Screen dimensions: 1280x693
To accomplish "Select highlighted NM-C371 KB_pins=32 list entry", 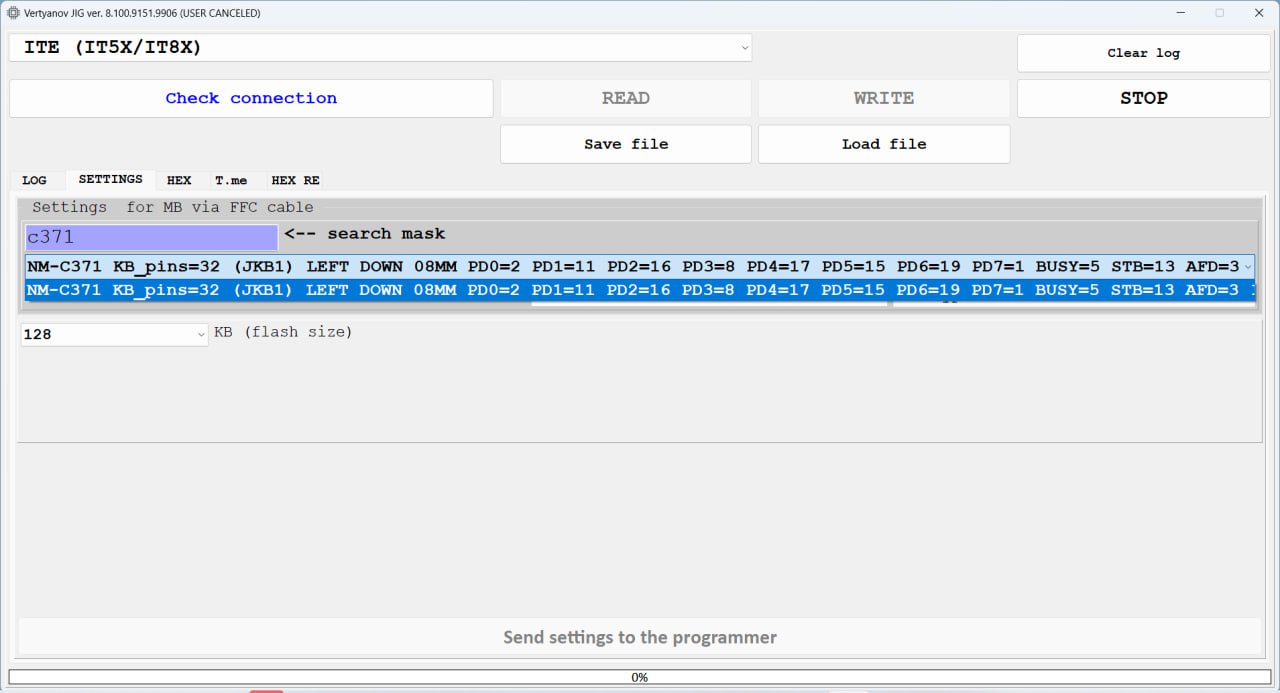I will coord(640,290).
